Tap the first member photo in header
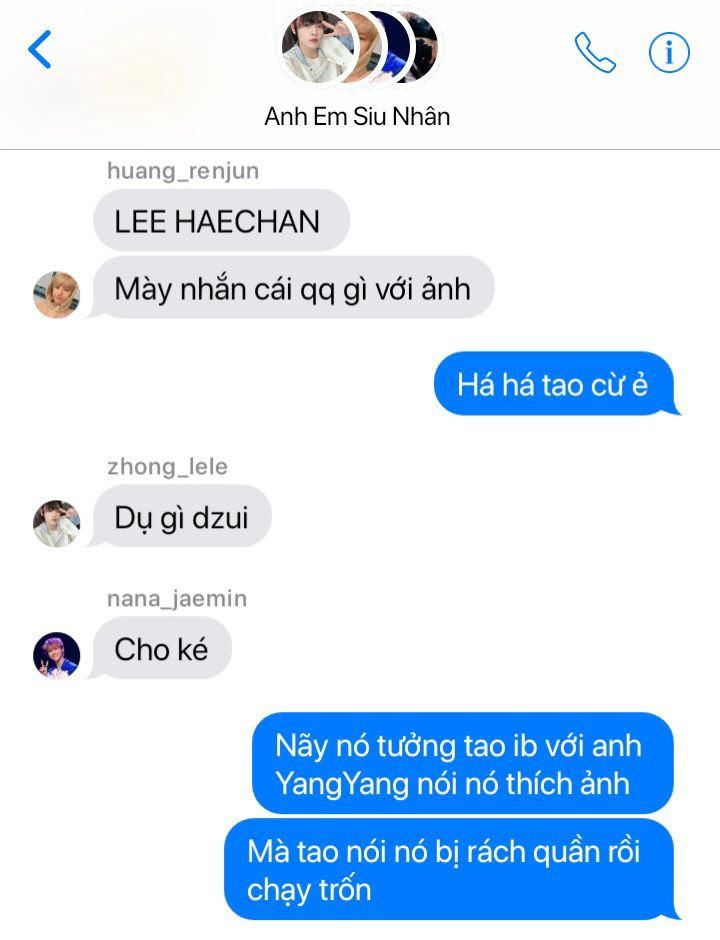The height and width of the screenshot is (940, 720). pyautogui.click(x=316, y=47)
